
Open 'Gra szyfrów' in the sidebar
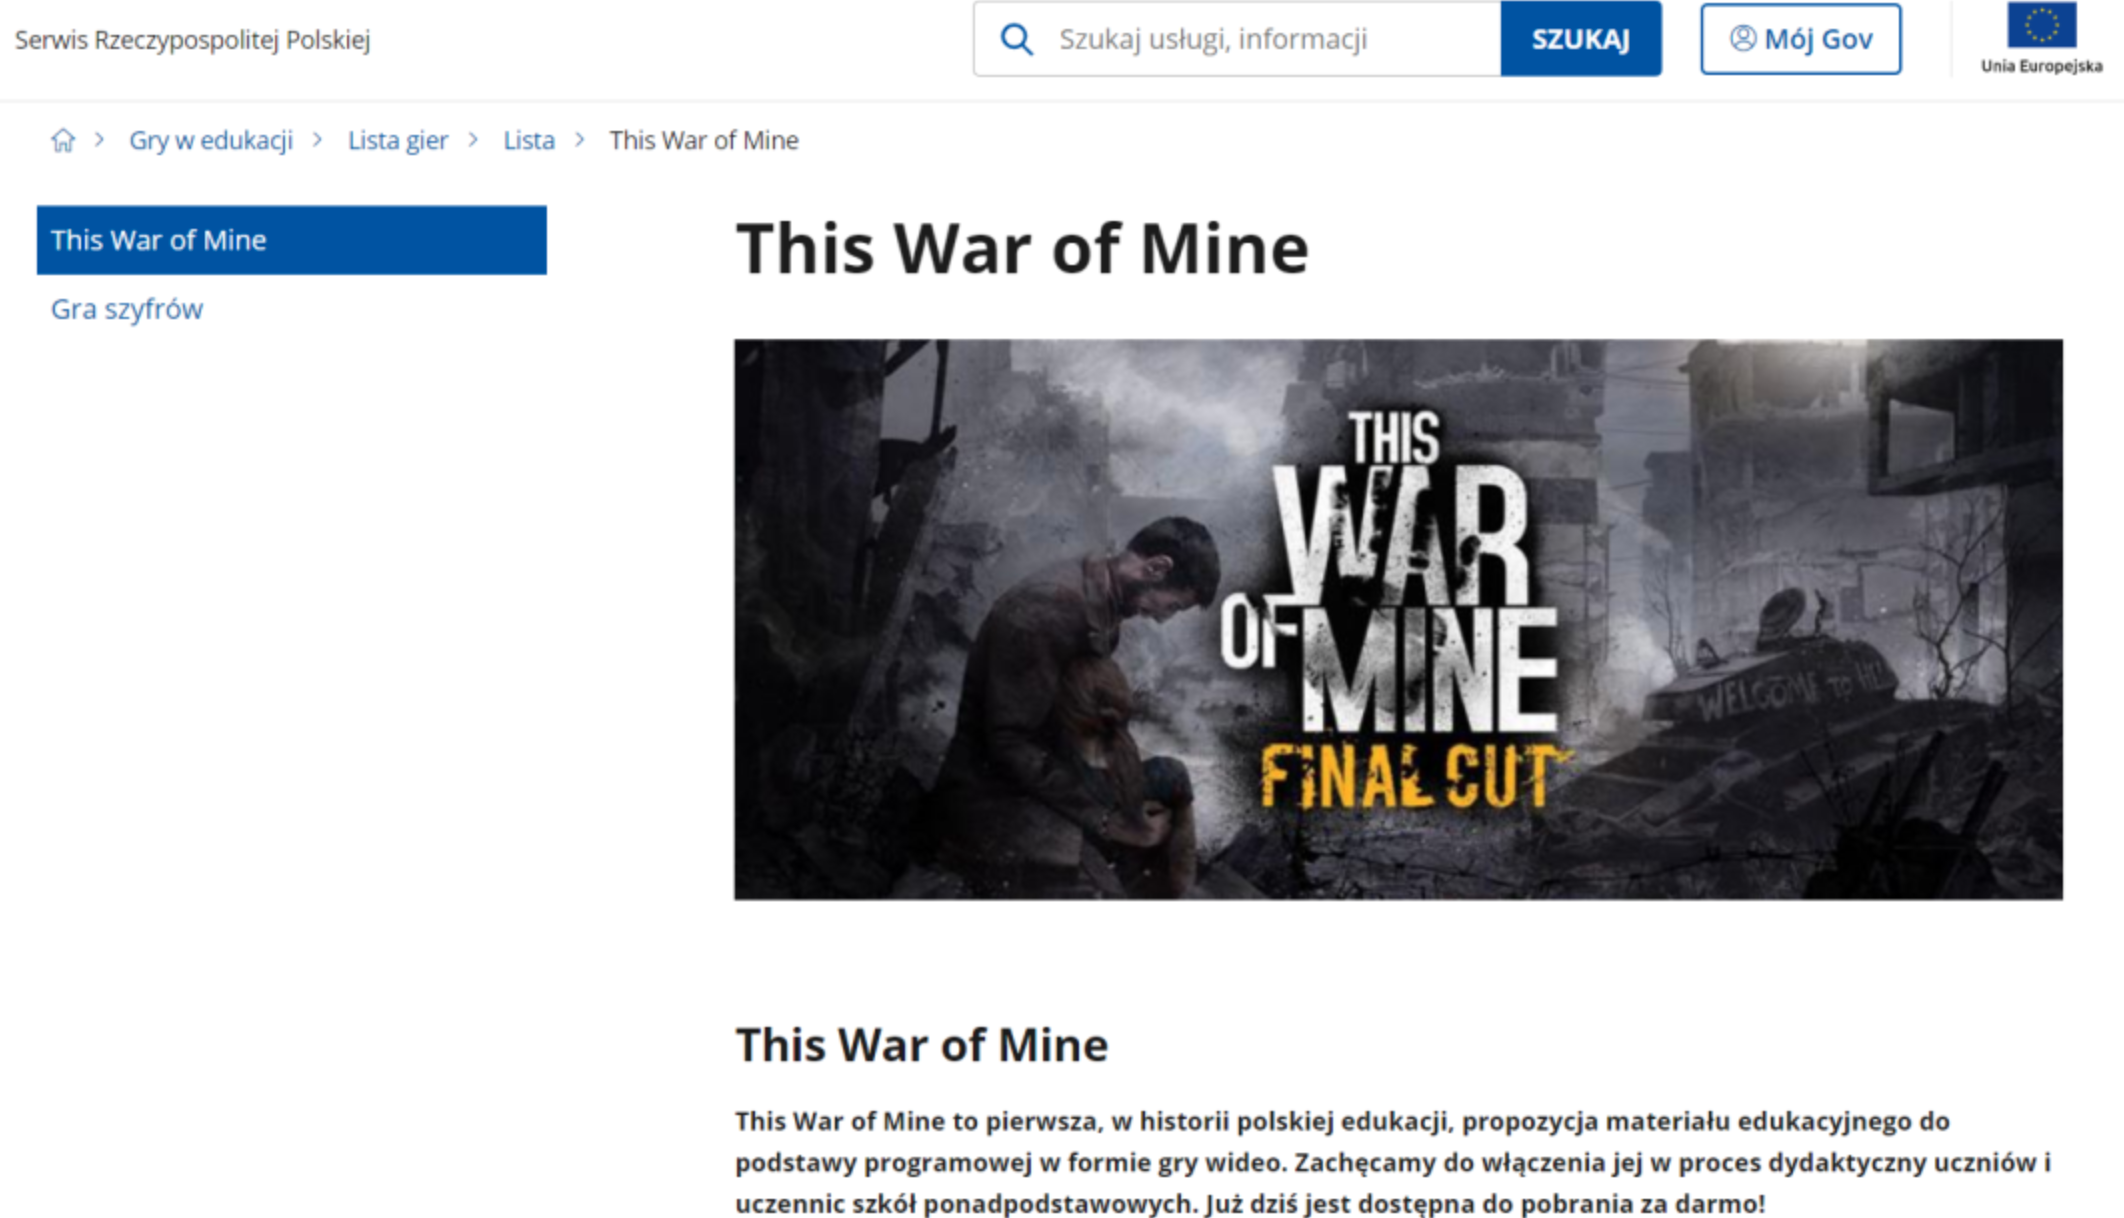pyautogui.click(x=127, y=309)
